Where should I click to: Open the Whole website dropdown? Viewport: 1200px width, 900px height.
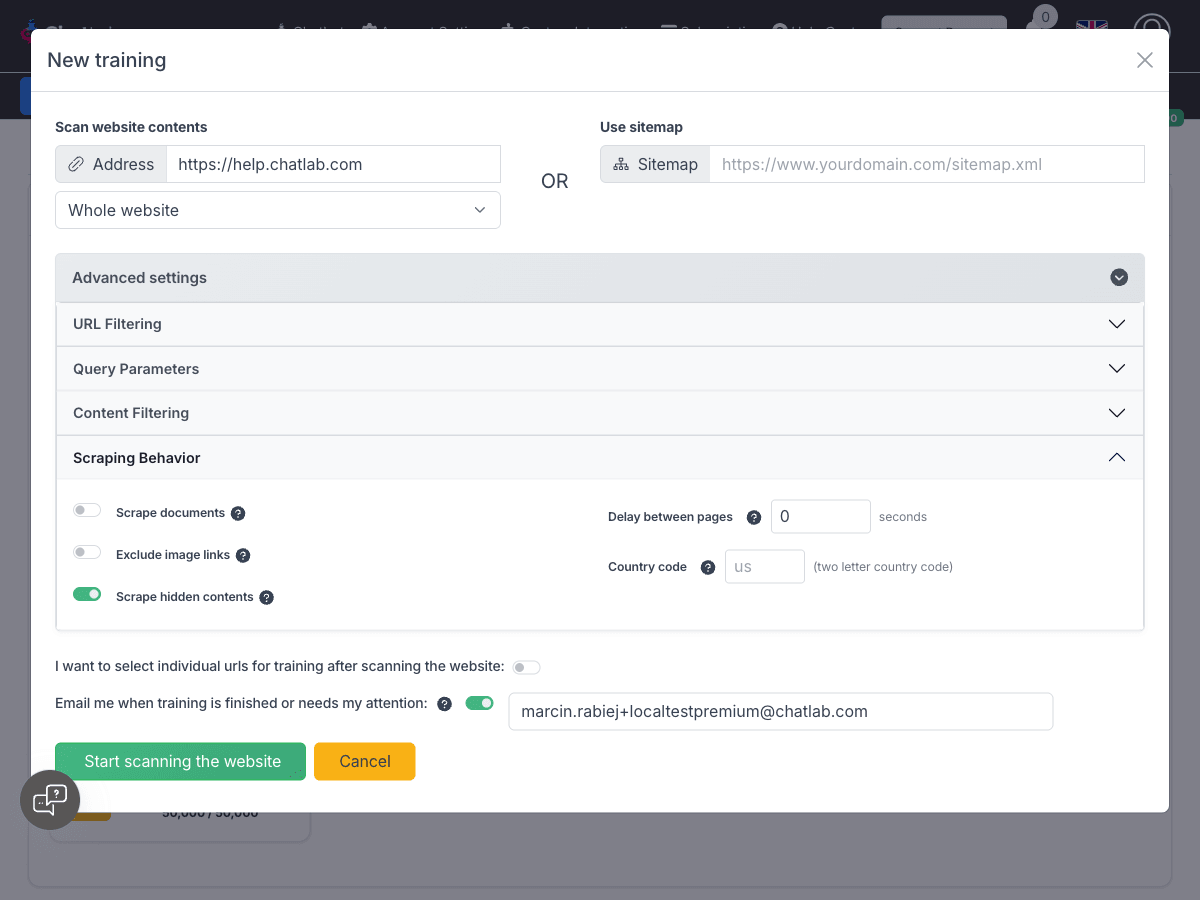pos(278,210)
